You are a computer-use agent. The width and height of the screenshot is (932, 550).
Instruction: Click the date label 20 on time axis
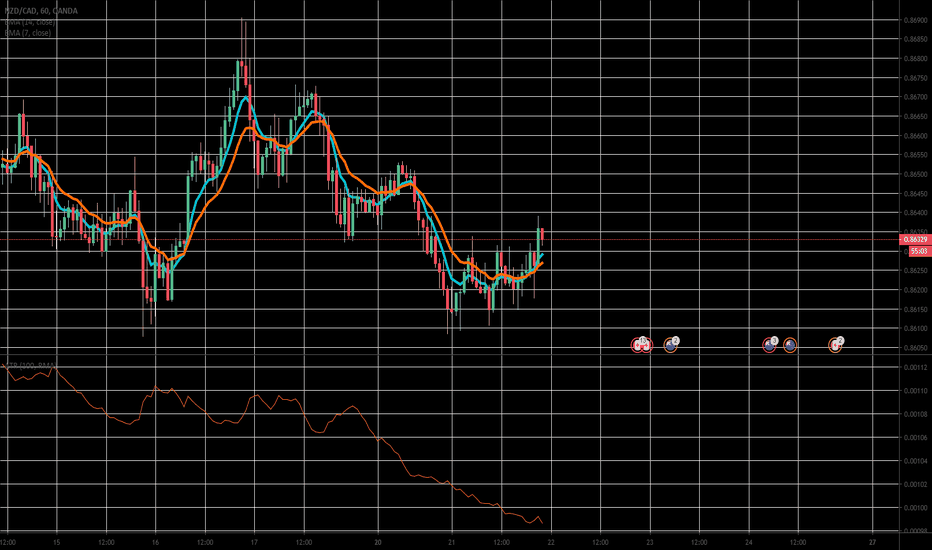tap(377, 542)
